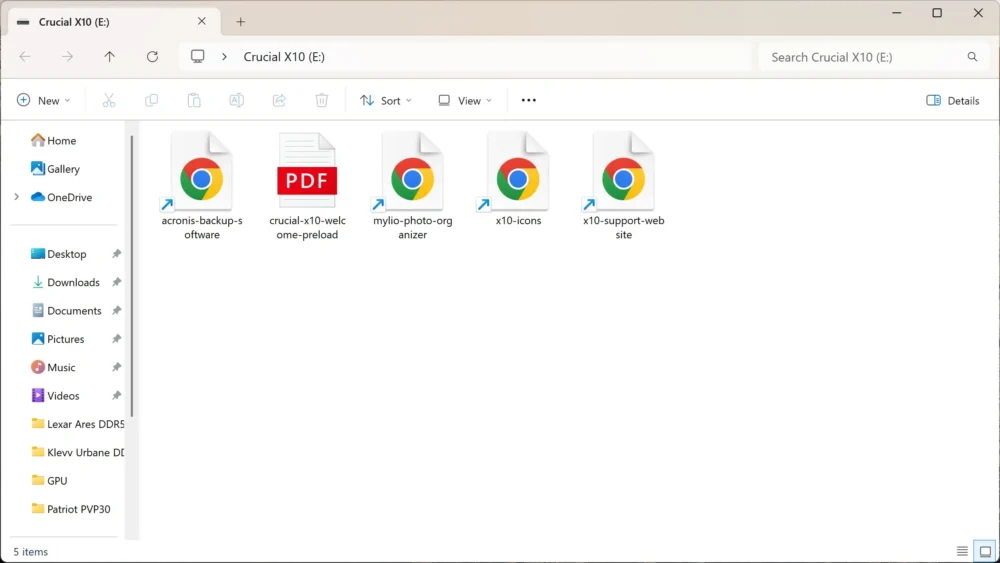Open the acronis-backup-software shortcut

click(202, 185)
